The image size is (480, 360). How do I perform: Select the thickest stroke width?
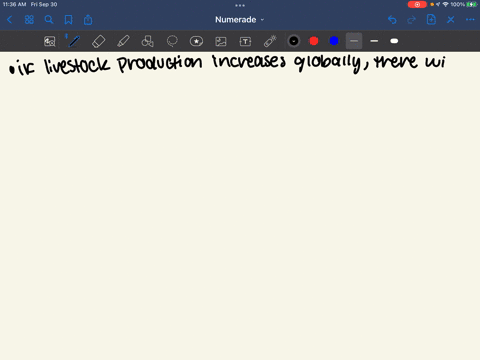click(394, 41)
